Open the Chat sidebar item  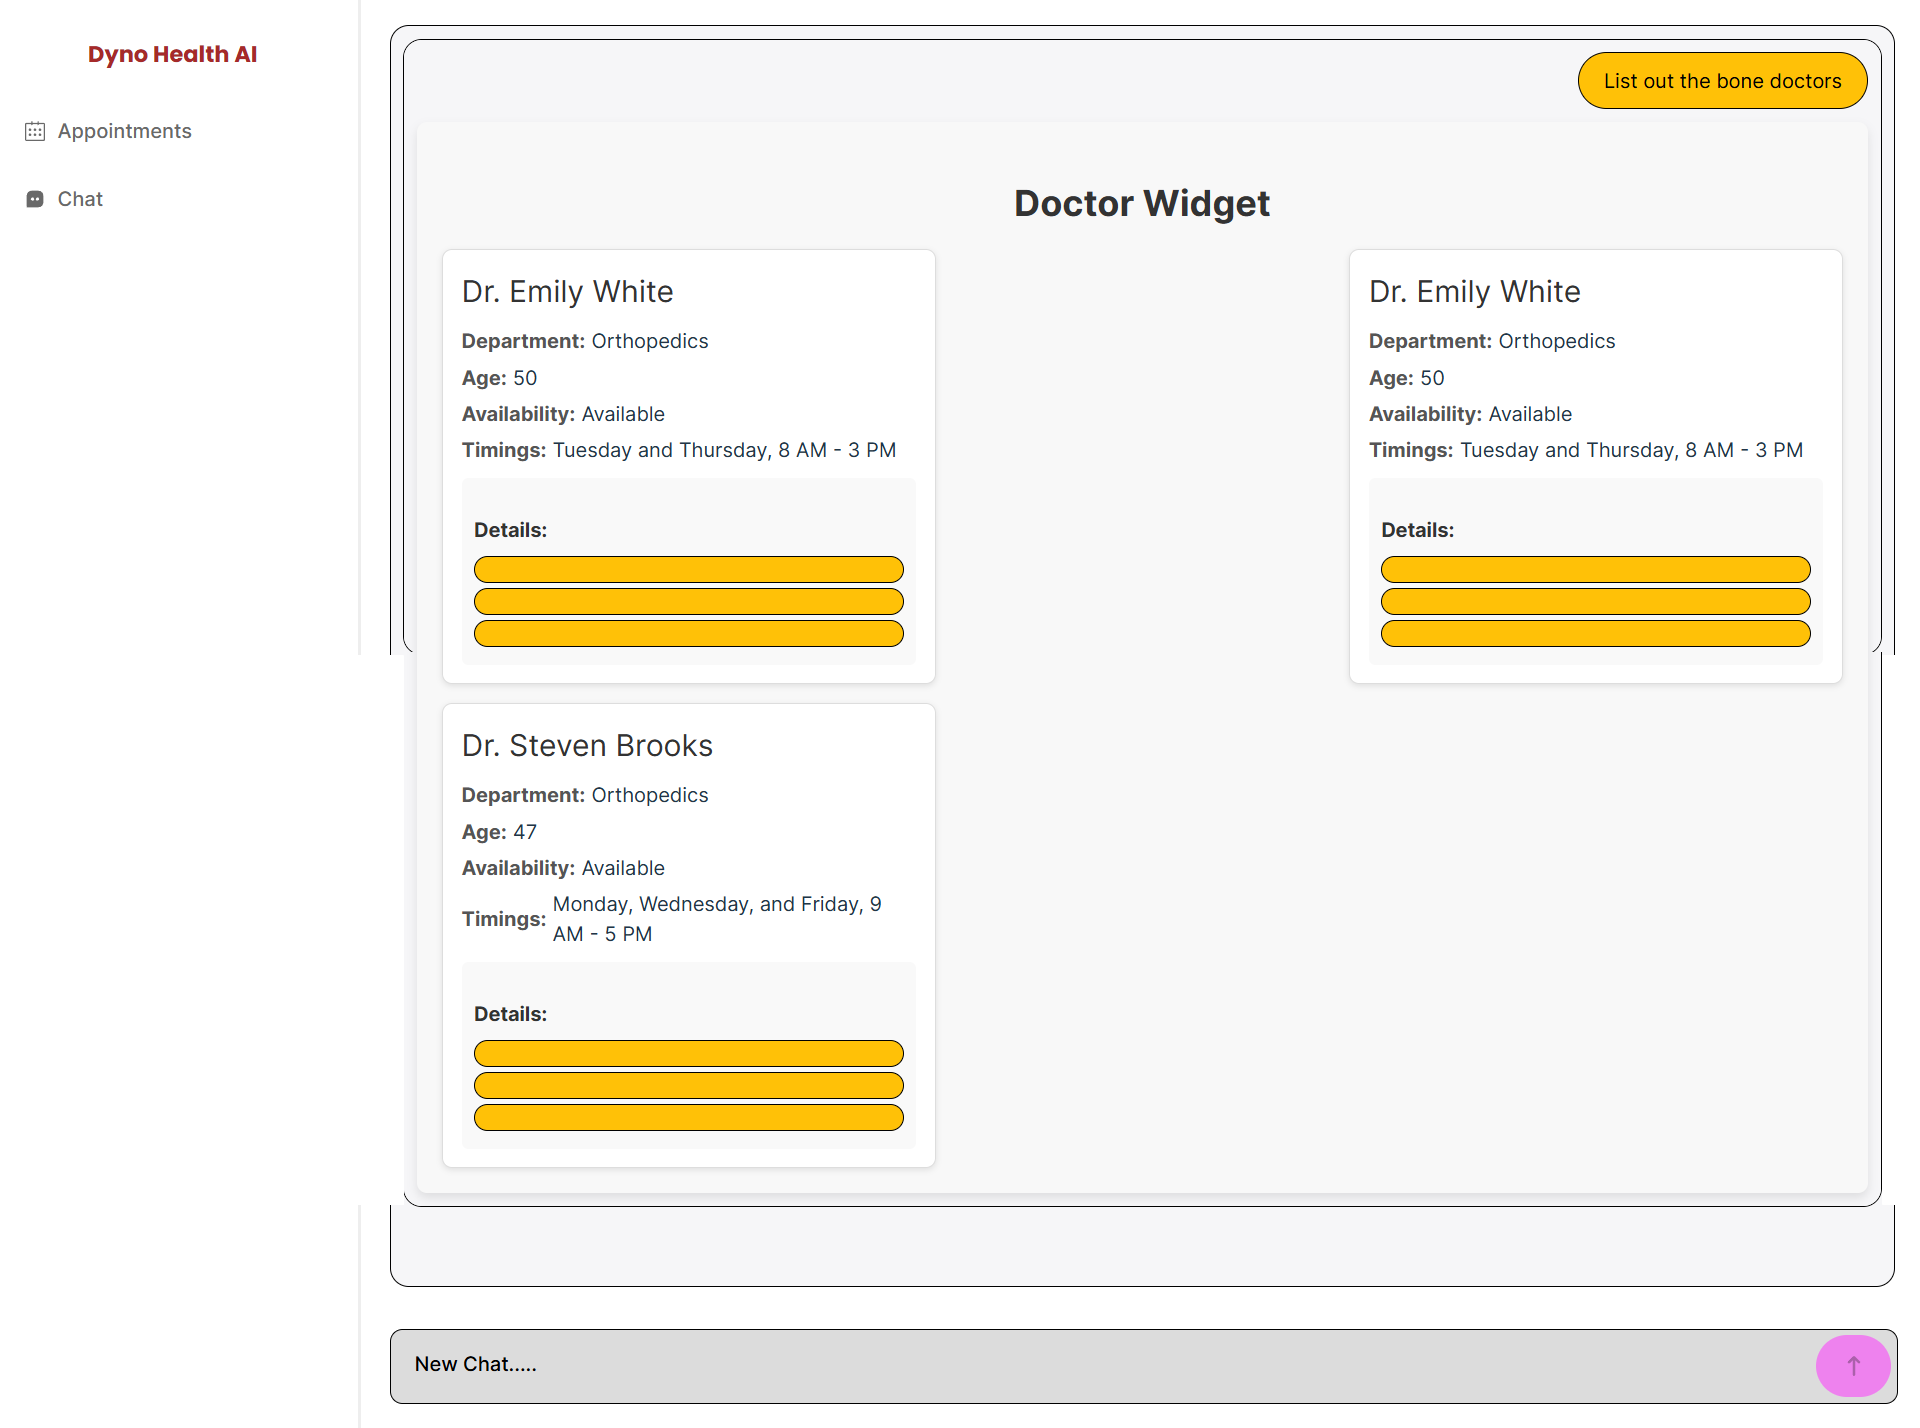pyautogui.click(x=80, y=199)
